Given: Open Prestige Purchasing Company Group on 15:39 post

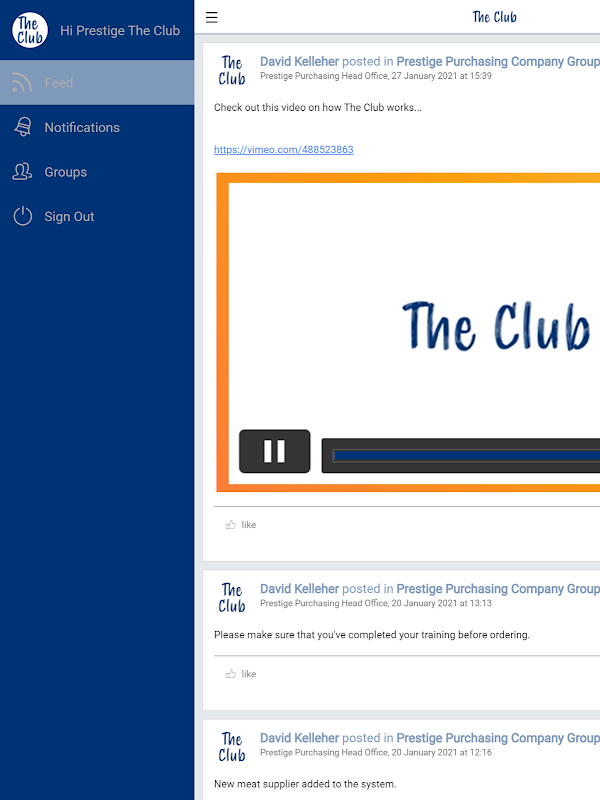Looking at the screenshot, I should click(498, 61).
